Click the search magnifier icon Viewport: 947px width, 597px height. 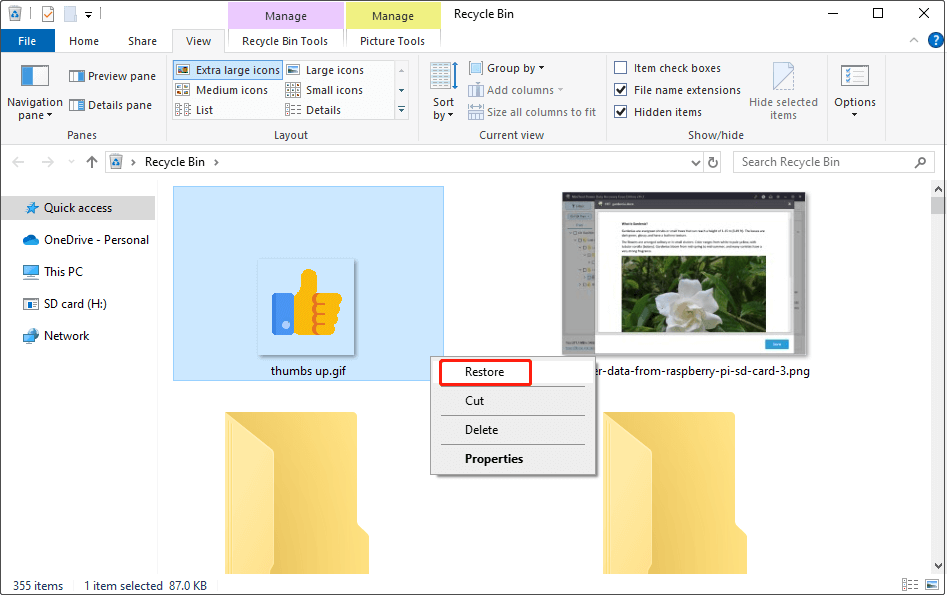point(920,162)
